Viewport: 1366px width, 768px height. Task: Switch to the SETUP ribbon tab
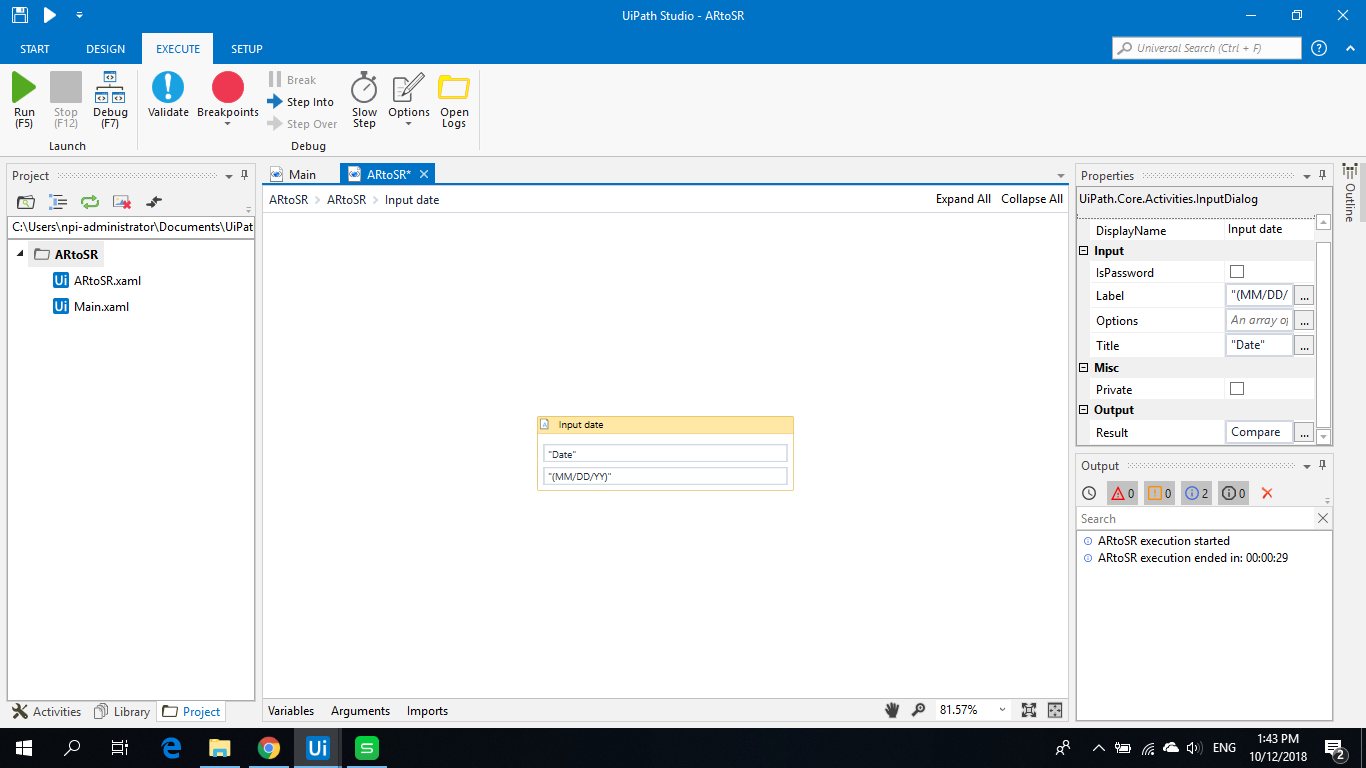coord(247,49)
